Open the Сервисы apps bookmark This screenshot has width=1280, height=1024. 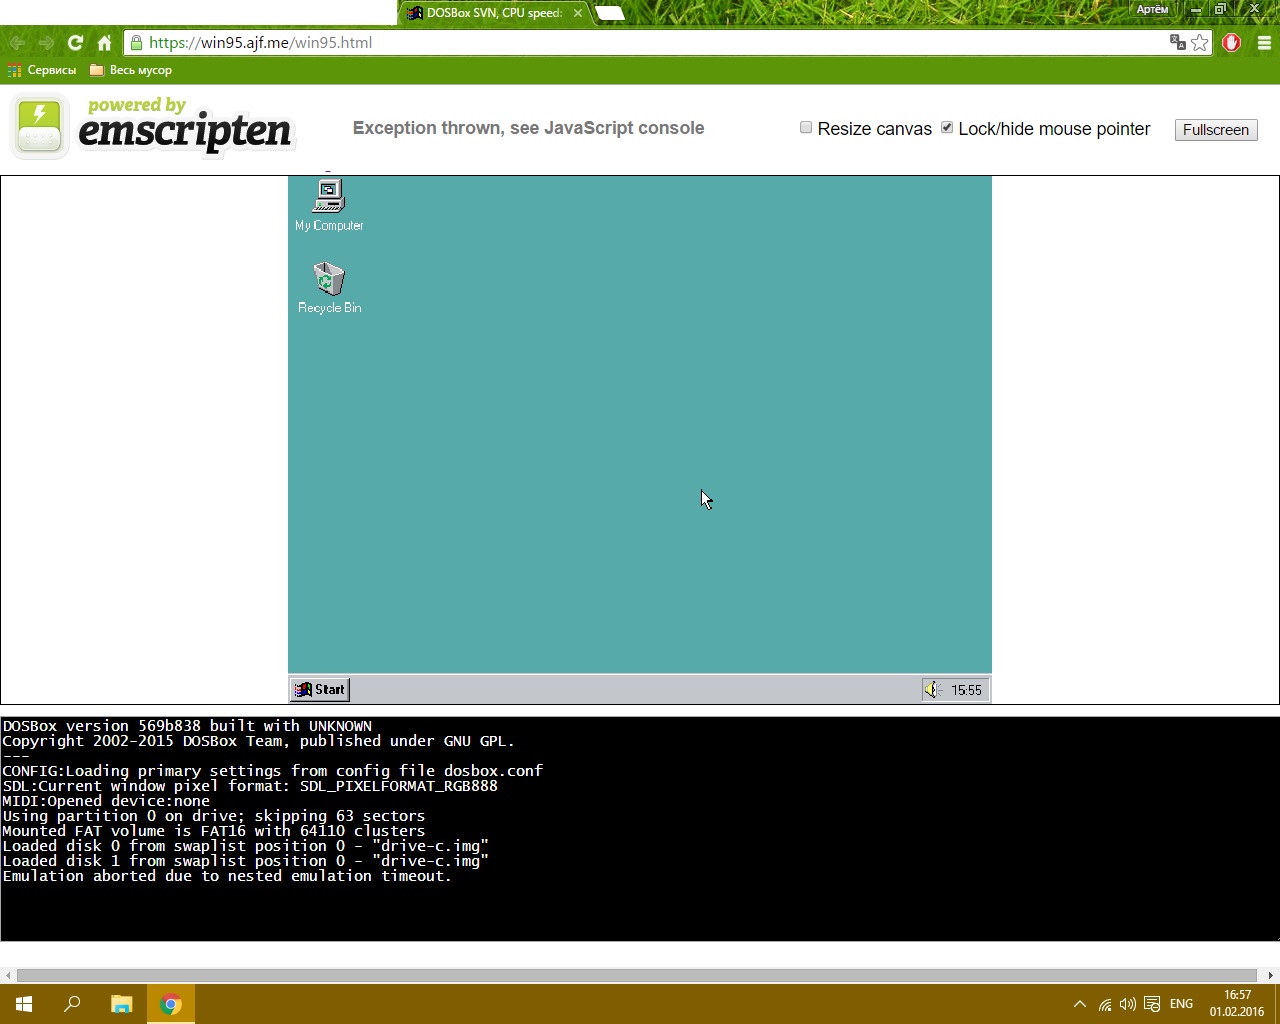point(42,70)
